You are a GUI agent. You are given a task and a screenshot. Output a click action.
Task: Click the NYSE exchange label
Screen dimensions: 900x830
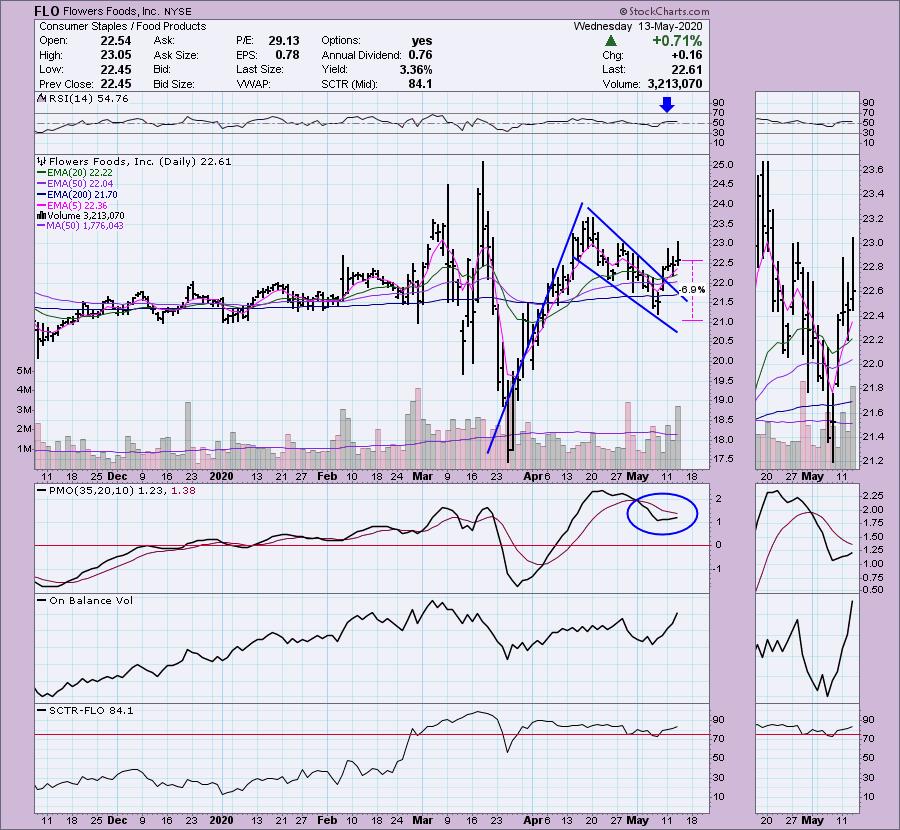pyautogui.click(x=178, y=11)
